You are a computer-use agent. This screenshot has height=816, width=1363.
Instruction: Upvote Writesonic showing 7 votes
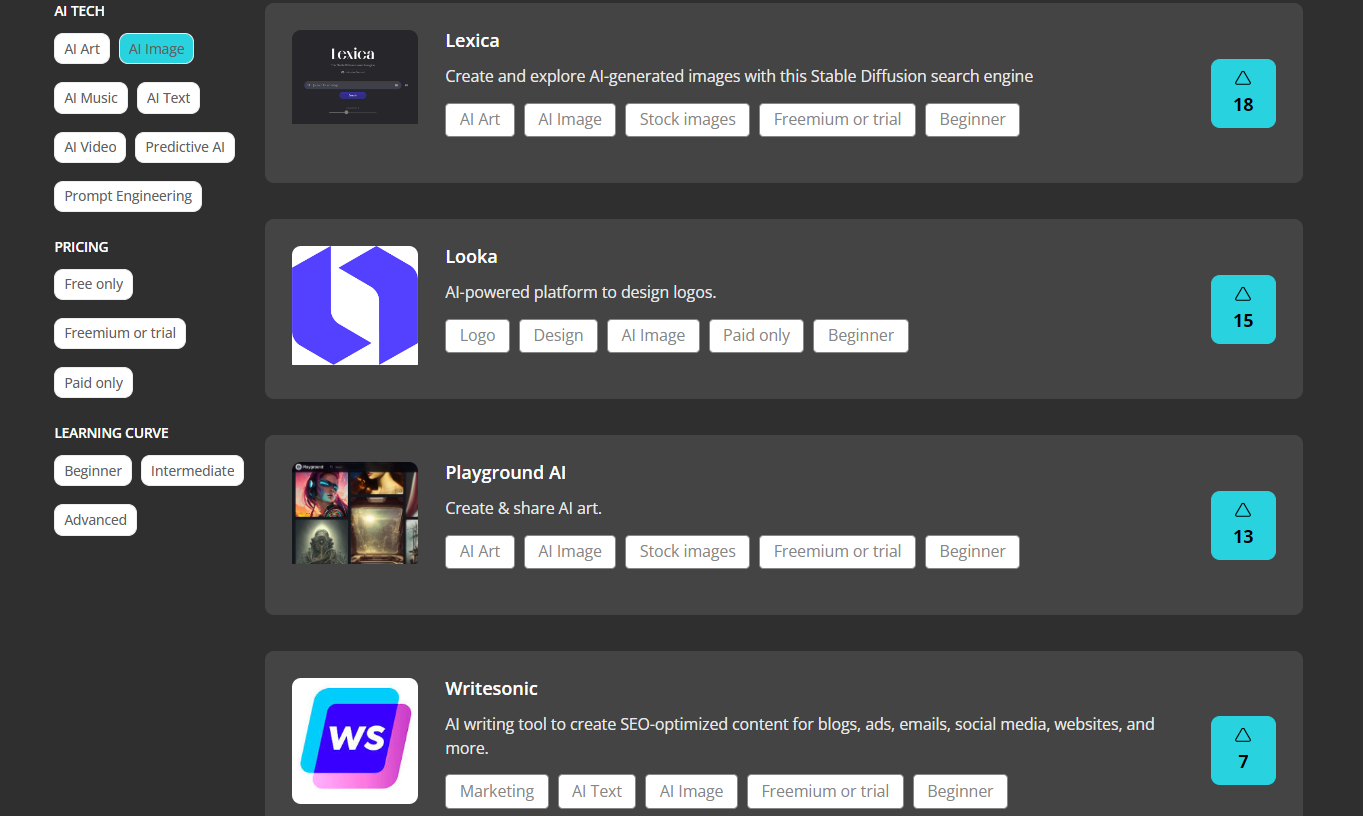click(1243, 750)
